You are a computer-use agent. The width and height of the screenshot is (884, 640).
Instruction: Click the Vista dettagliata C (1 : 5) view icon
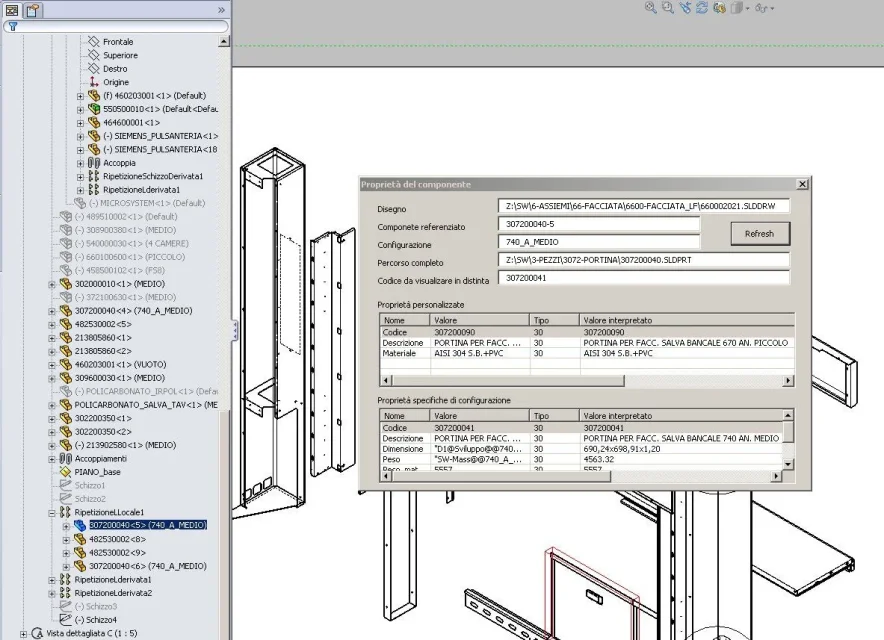click(x=37, y=633)
